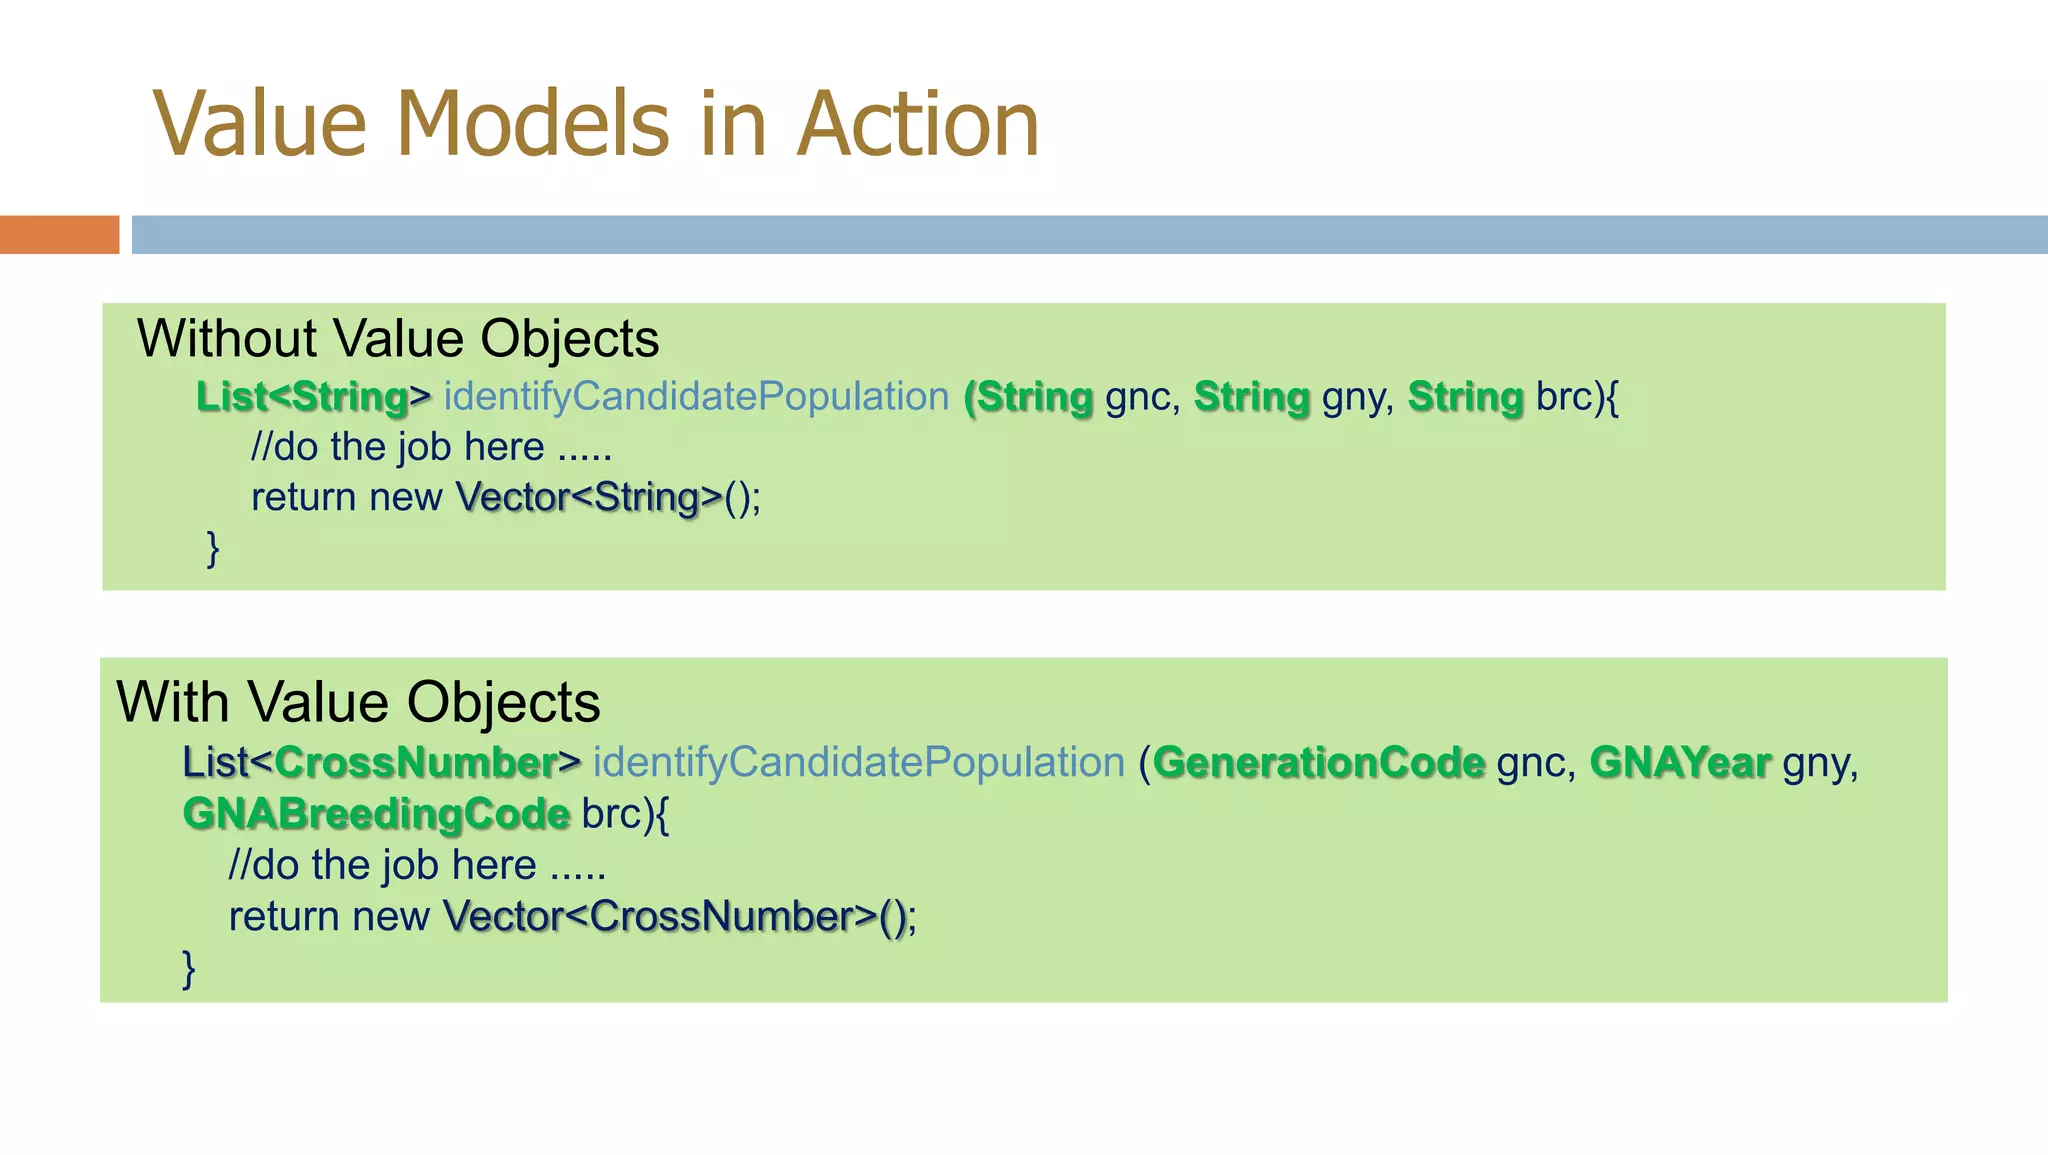Click the orange accent rectangle under the title
This screenshot has width=2048, height=1155.
click(59, 235)
